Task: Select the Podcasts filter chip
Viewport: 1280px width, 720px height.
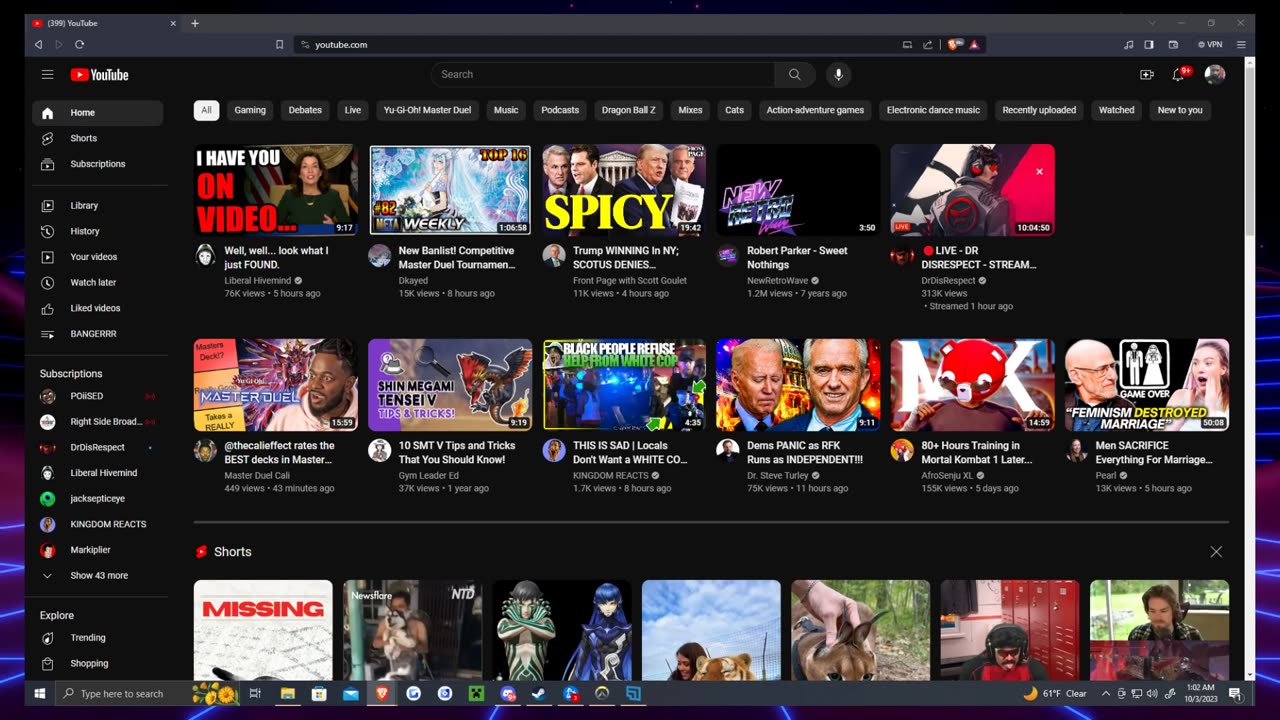Action: [x=560, y=110]
